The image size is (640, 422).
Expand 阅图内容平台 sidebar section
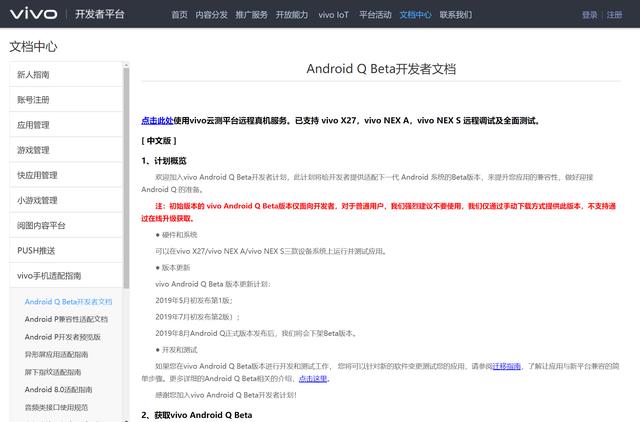66,225
